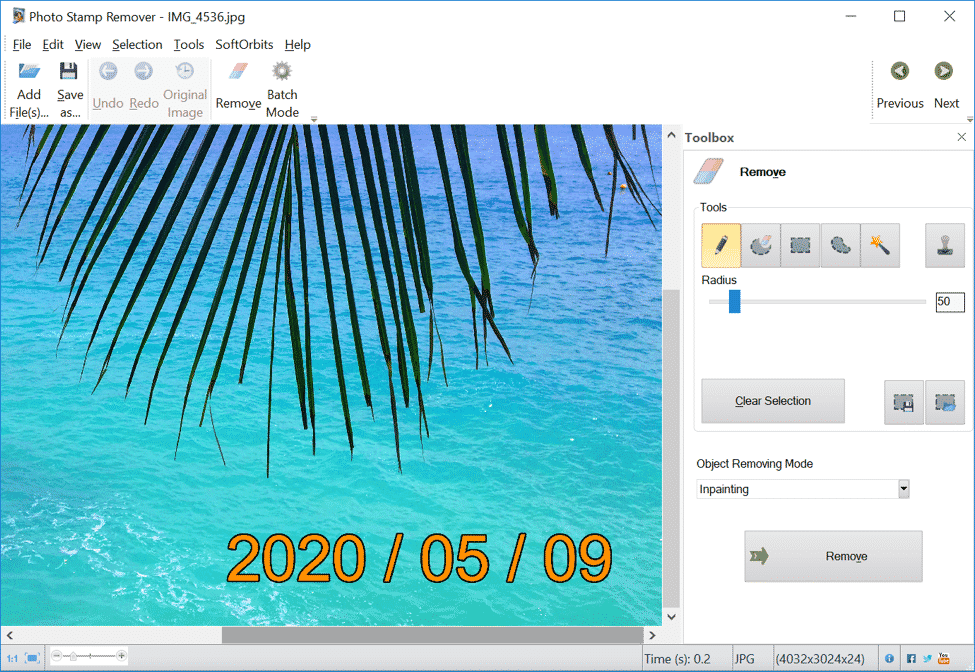Choose the free-form lasso selection tool
This screenshot has width=975, height=672.
[x=840, y=246]
